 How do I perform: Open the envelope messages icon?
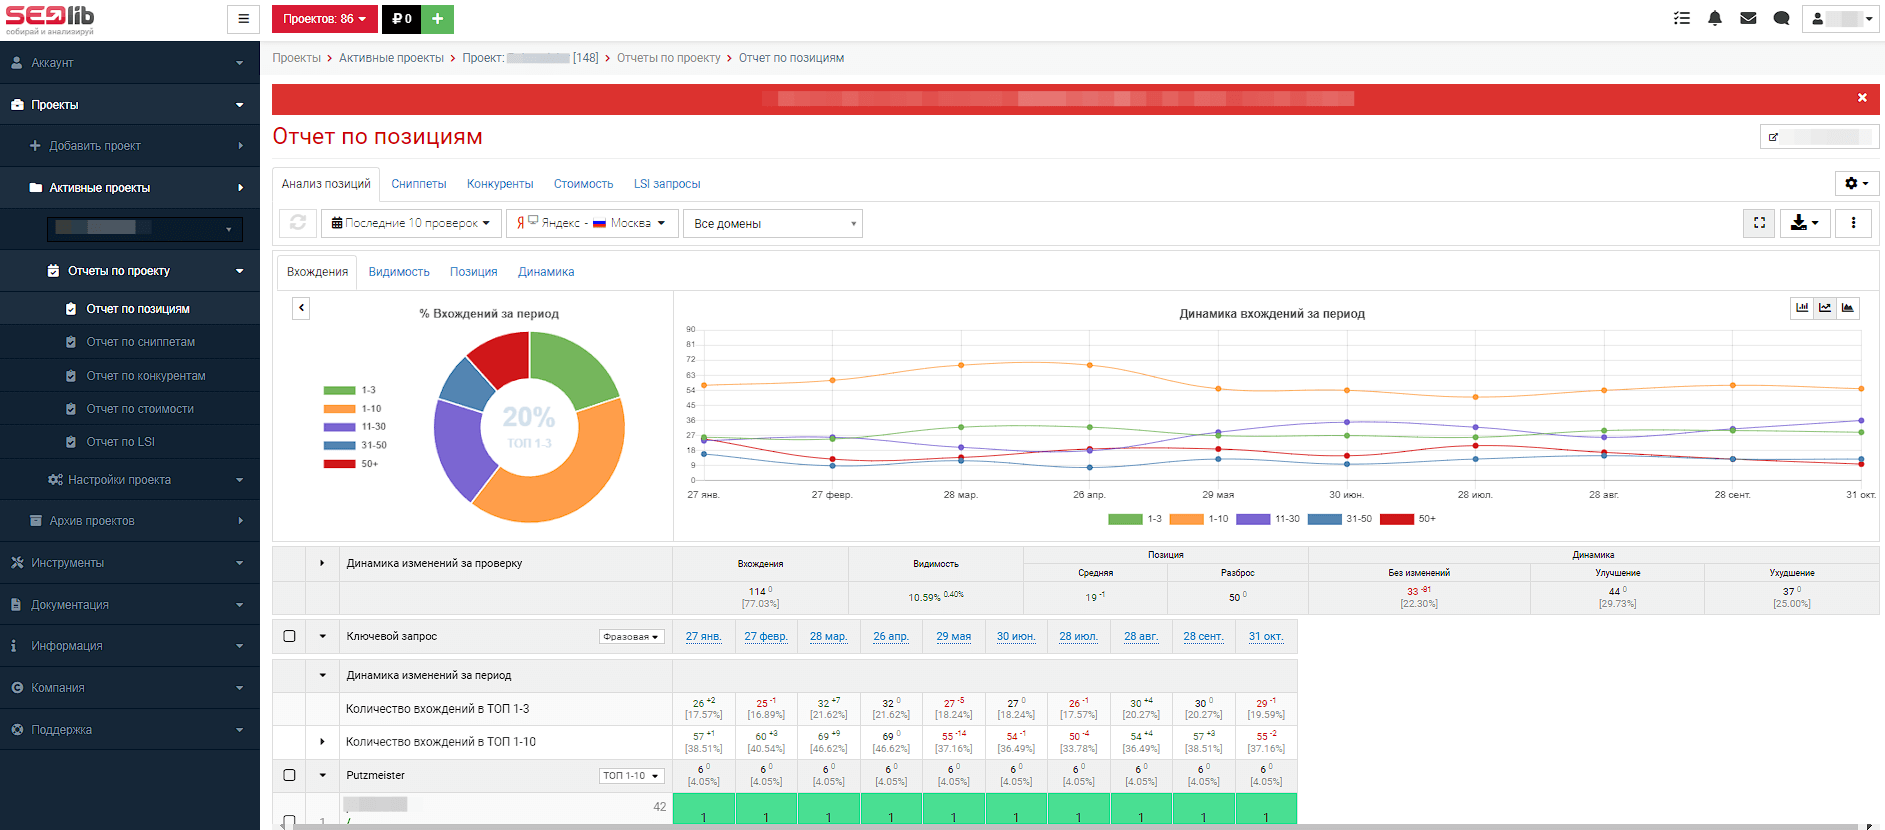coord(1748,19)
